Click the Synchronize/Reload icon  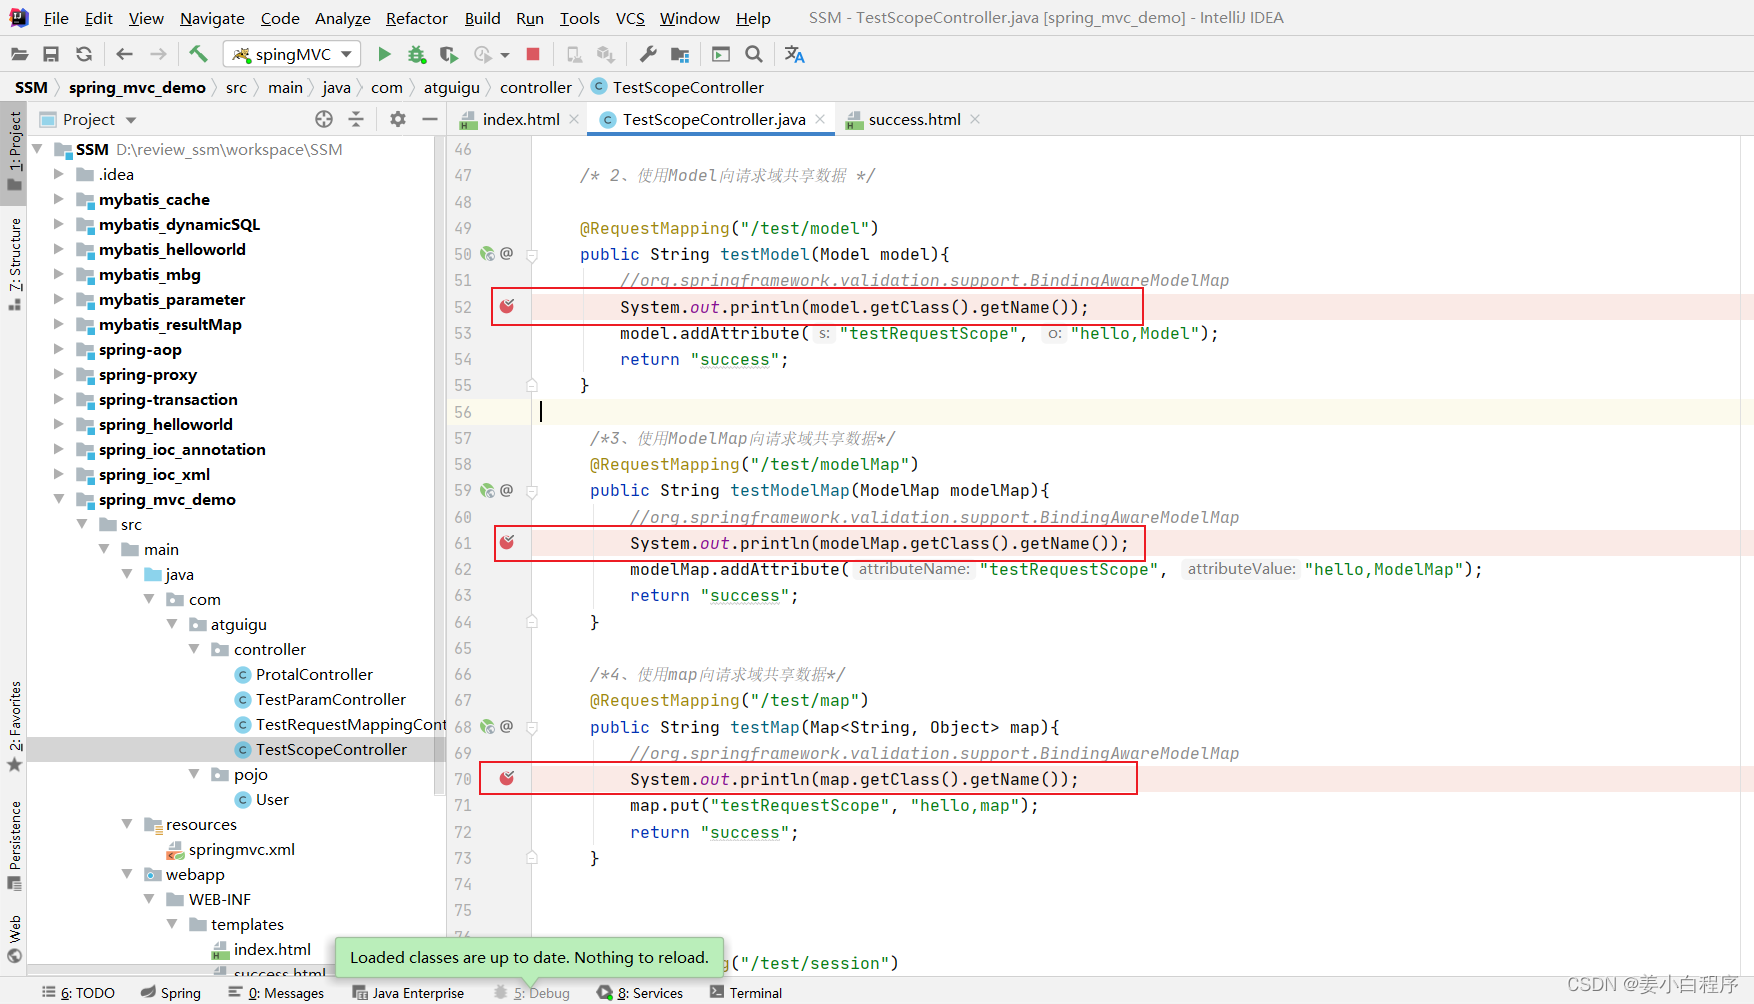click(x=84, y=54)
